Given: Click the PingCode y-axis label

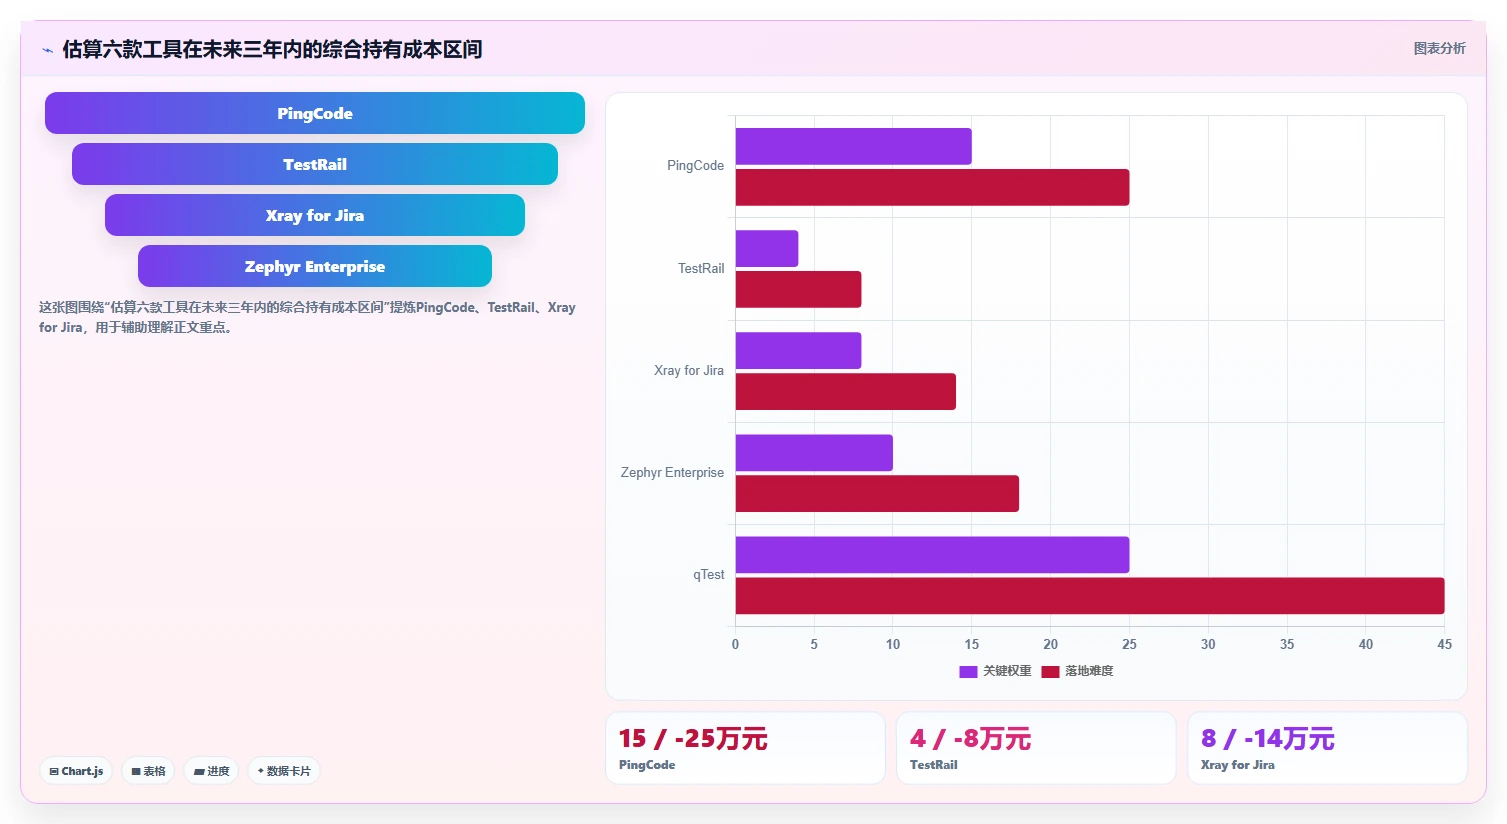Looking at the screenshot, I should click(x=695, y=166).
